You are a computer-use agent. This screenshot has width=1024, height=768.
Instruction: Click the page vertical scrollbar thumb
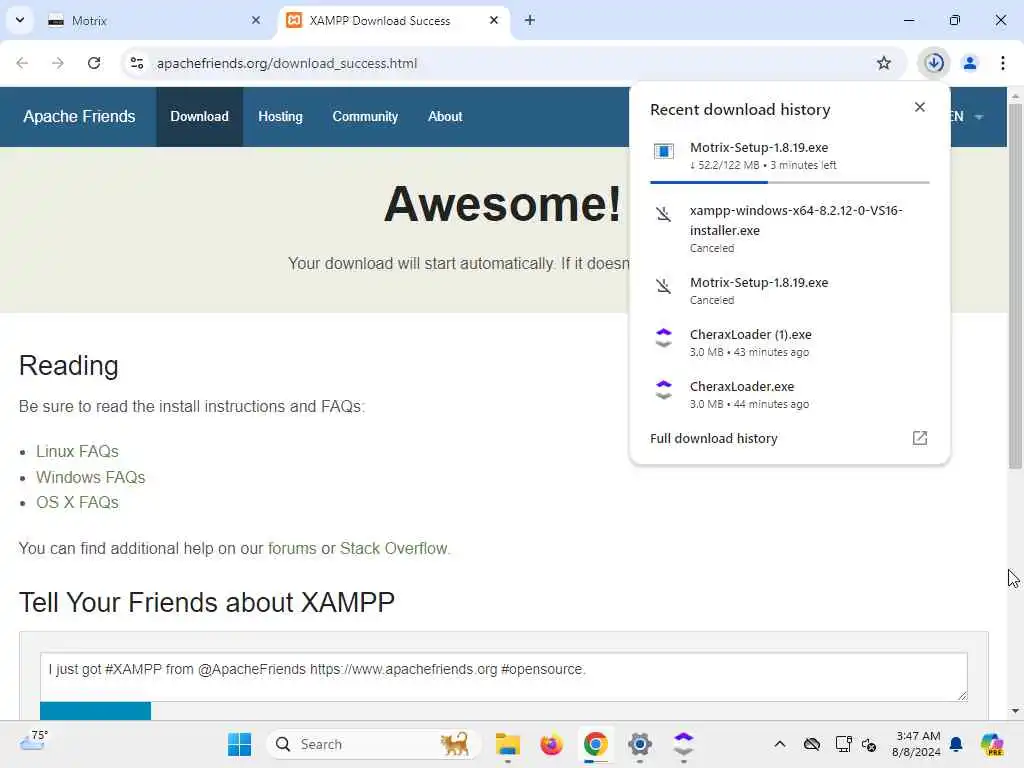[x=1015, y=286]
